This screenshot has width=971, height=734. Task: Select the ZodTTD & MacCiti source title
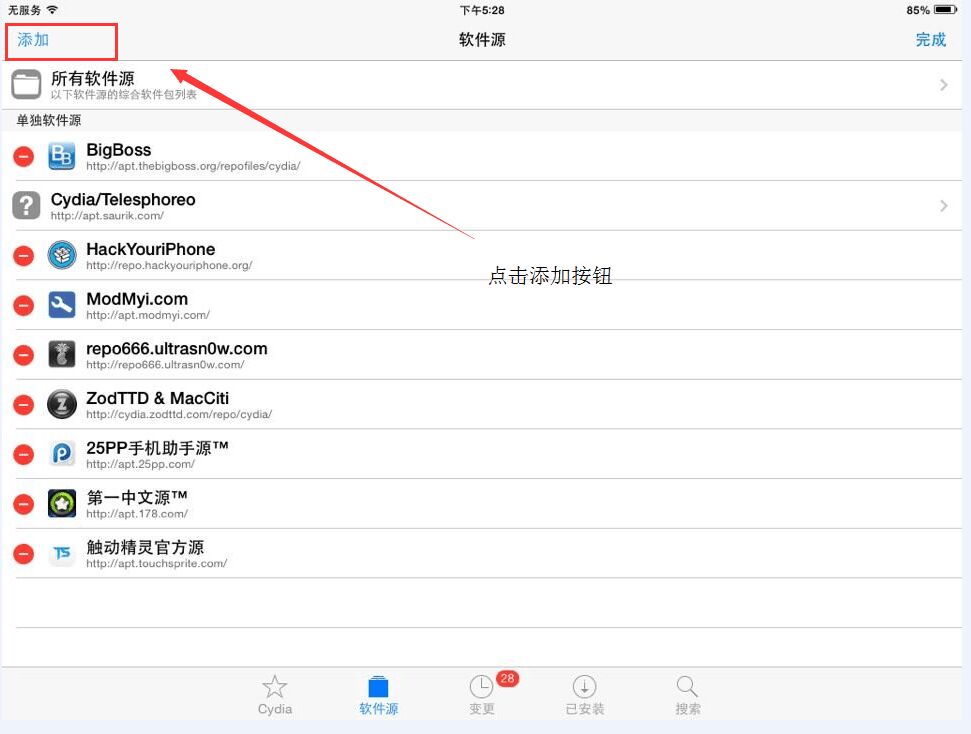tap(157, 398)
